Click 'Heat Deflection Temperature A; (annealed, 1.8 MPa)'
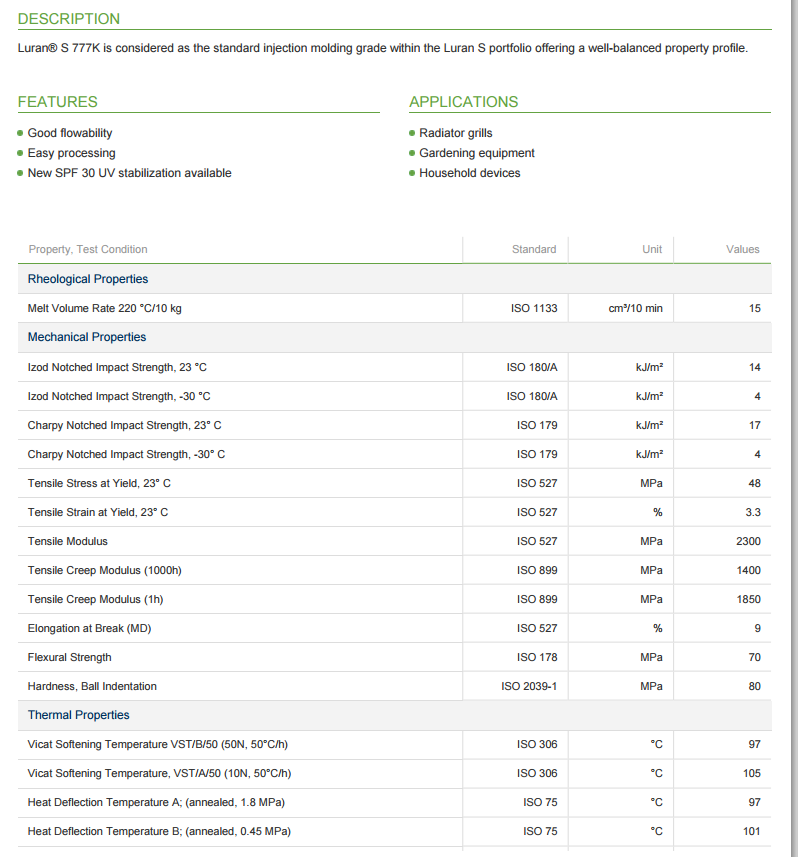The height and width of the screenshot is (857, 798). coord(156,802)
